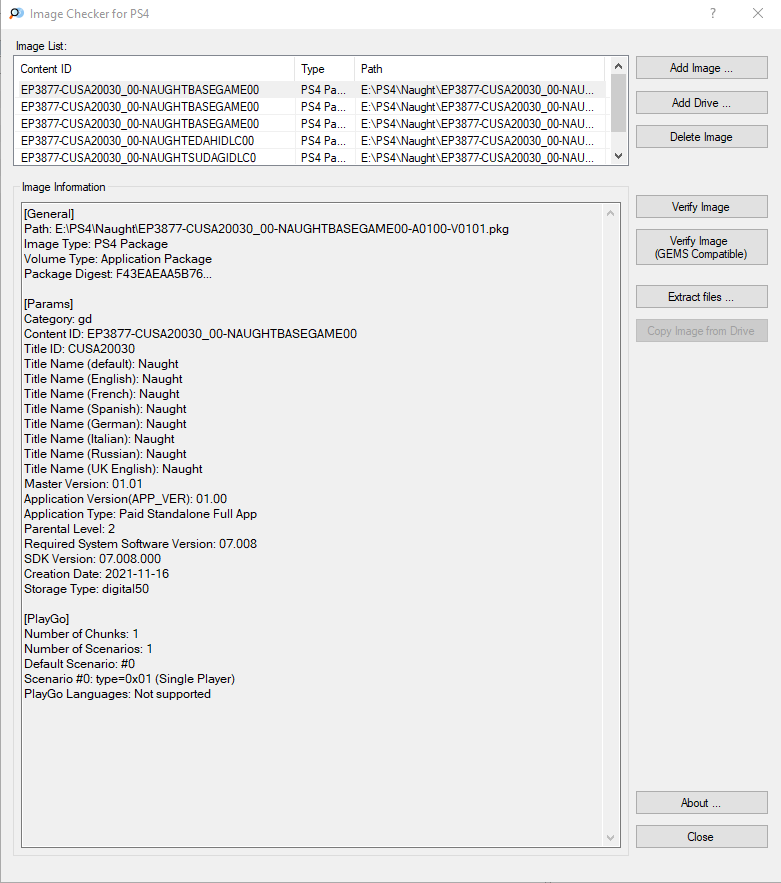Open the About dialog
This screenshot has height=883, width=781.
click(702, 803)
